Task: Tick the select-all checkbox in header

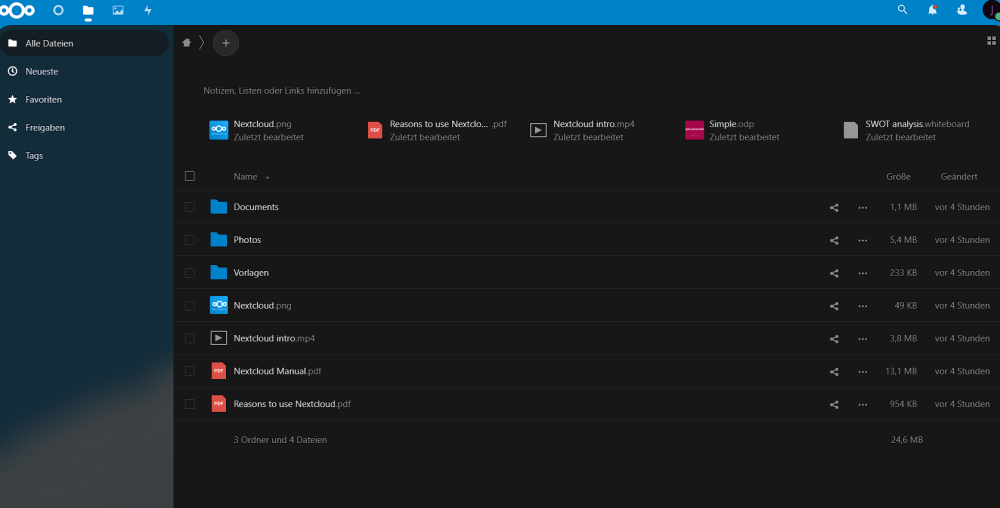Action: pos(189,176)
